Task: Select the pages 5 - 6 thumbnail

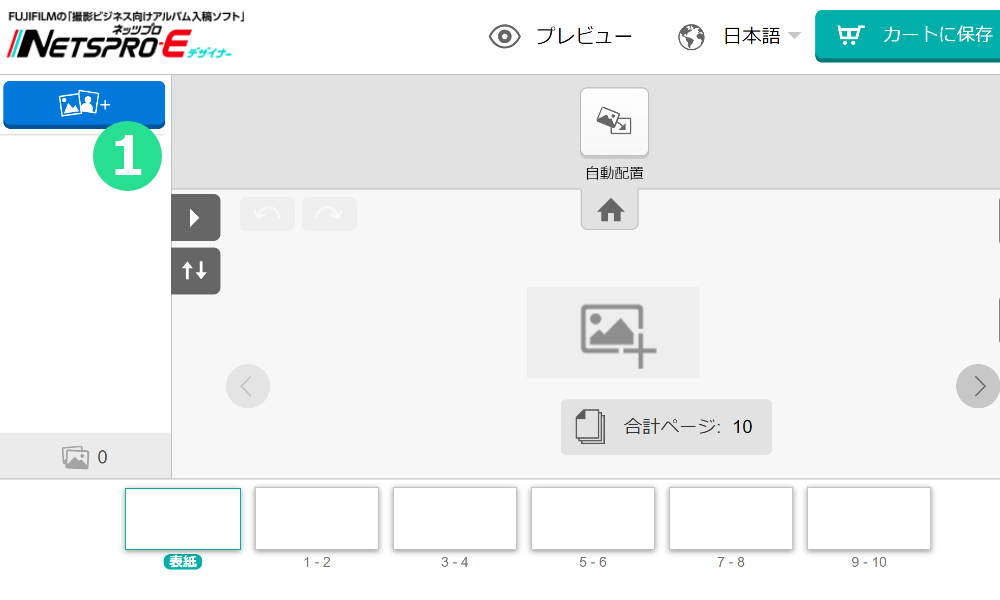Action: tap(593, 519)
